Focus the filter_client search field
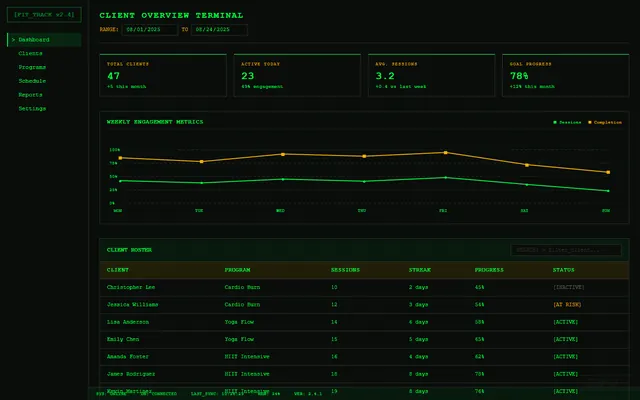640x400 pixels. click(566, 250)
